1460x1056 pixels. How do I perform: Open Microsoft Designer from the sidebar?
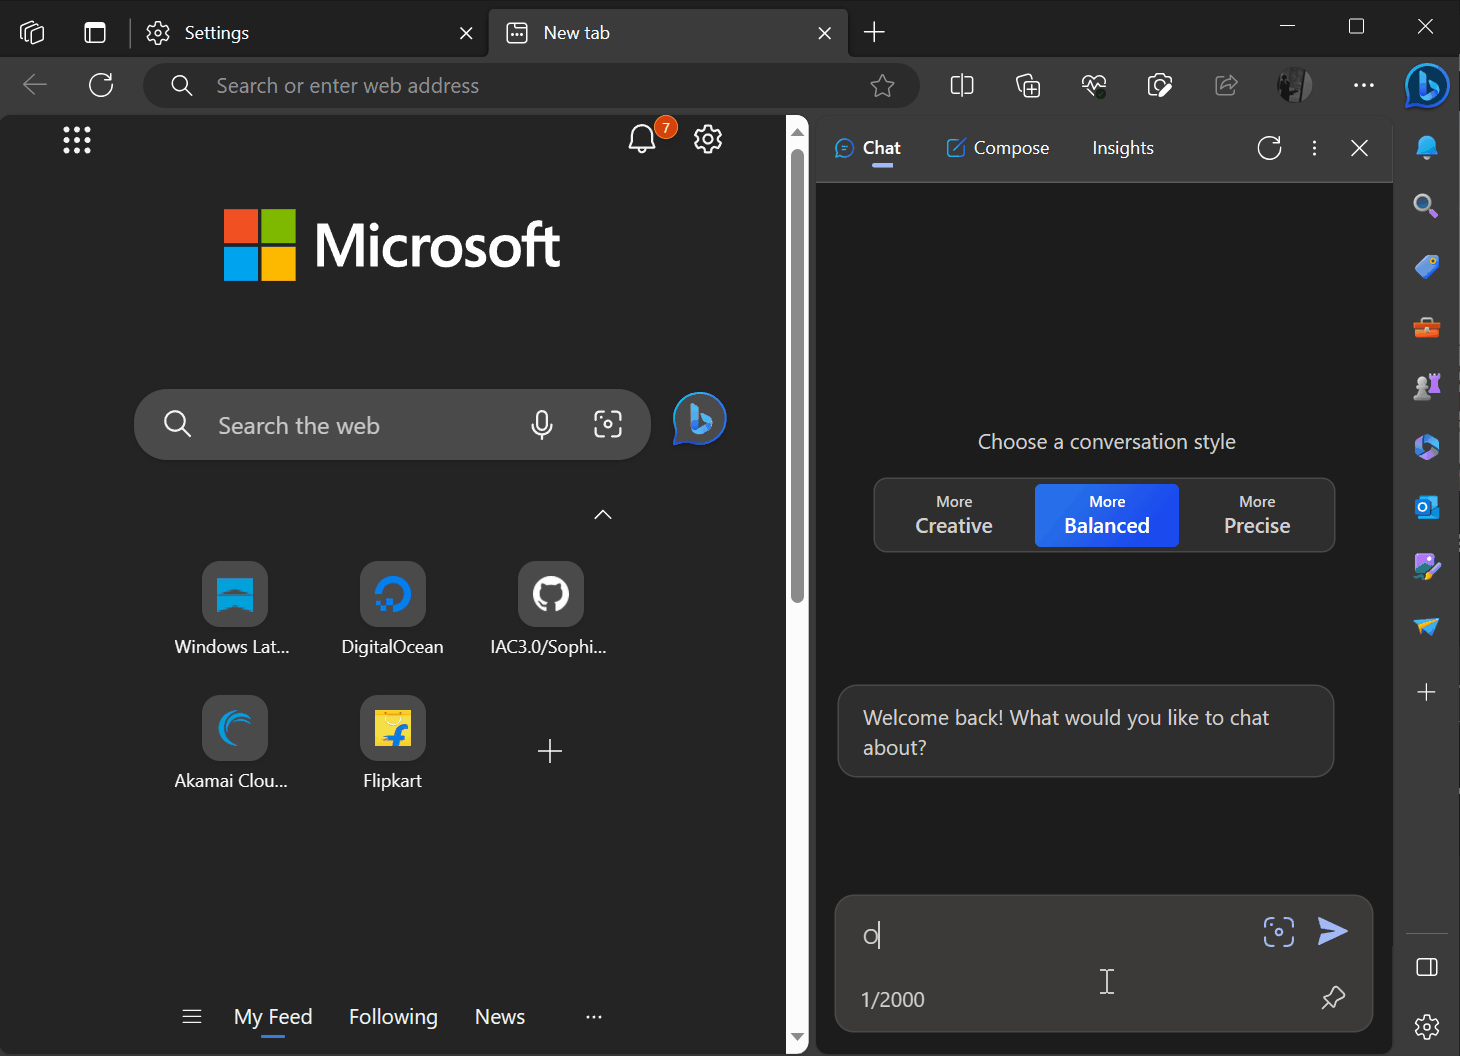coord(1426,567)
